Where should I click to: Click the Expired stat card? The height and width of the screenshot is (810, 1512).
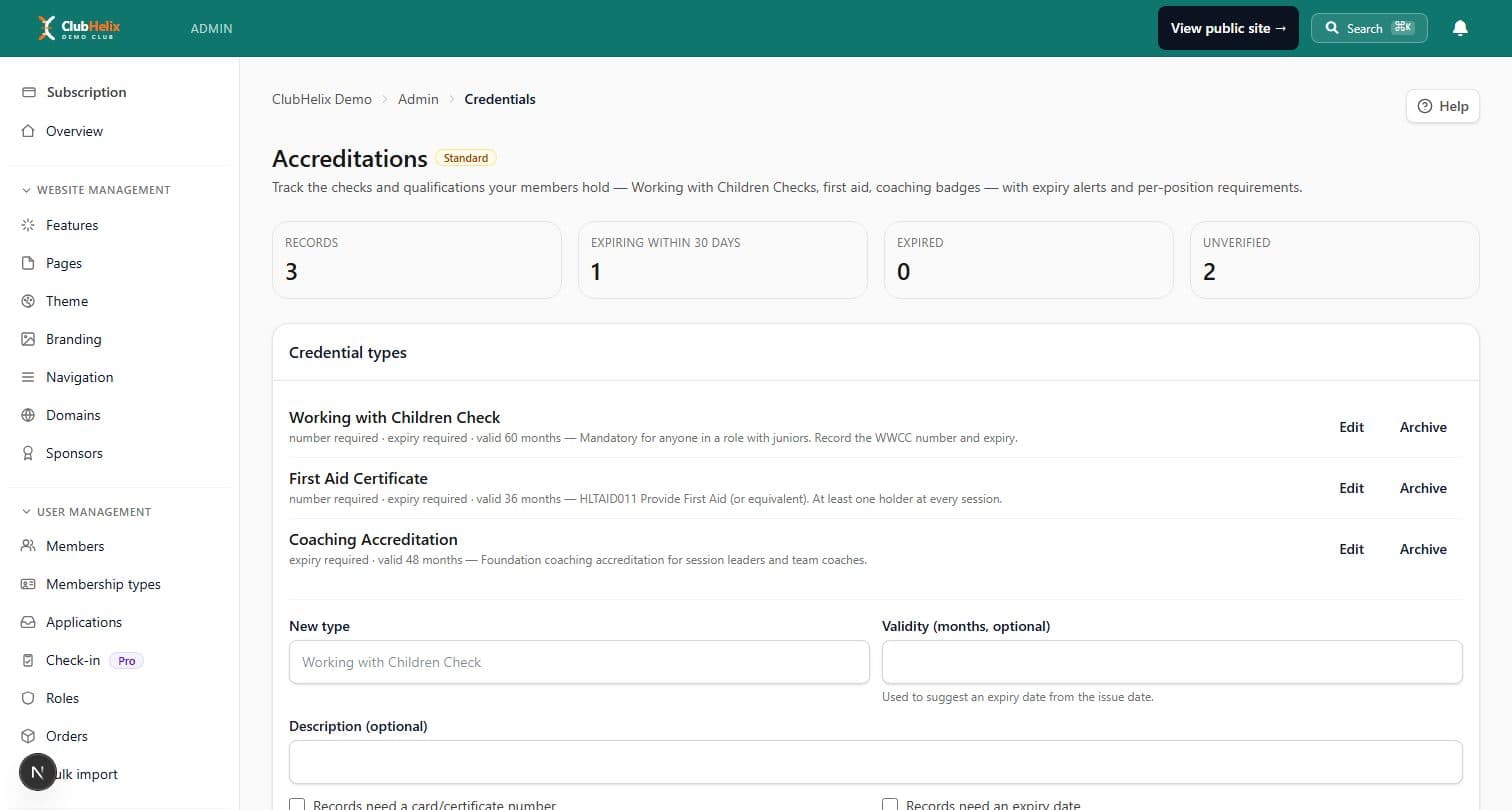click(x=1029, y=260)
